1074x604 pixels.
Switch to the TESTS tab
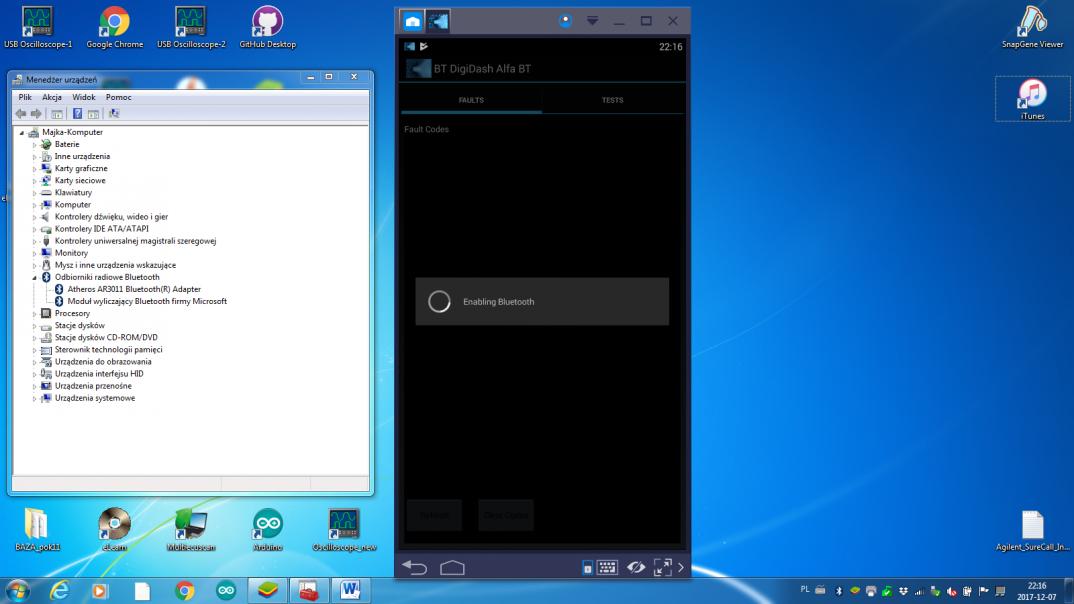pos(612,100)
